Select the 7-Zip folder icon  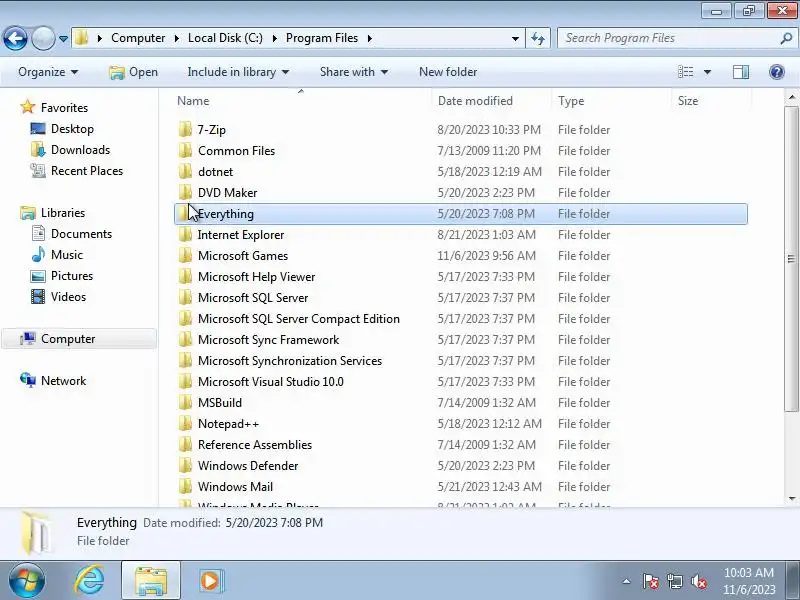[185, 130]
